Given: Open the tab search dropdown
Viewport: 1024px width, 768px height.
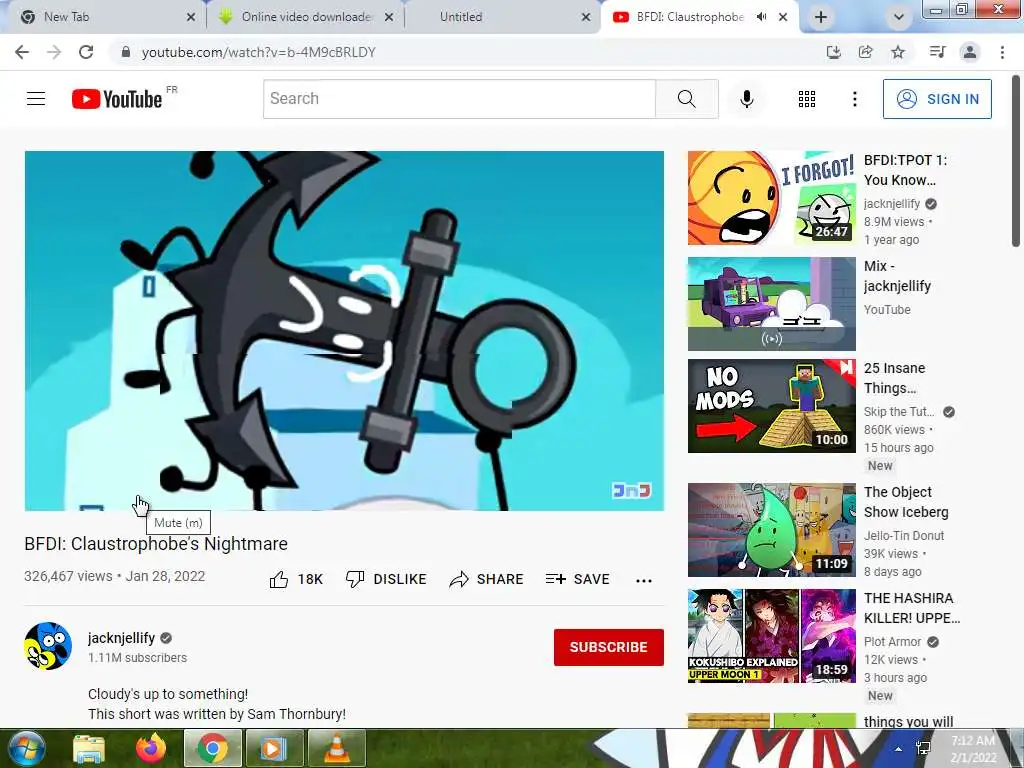Looking at the screenshot, I should coord(899,17).
